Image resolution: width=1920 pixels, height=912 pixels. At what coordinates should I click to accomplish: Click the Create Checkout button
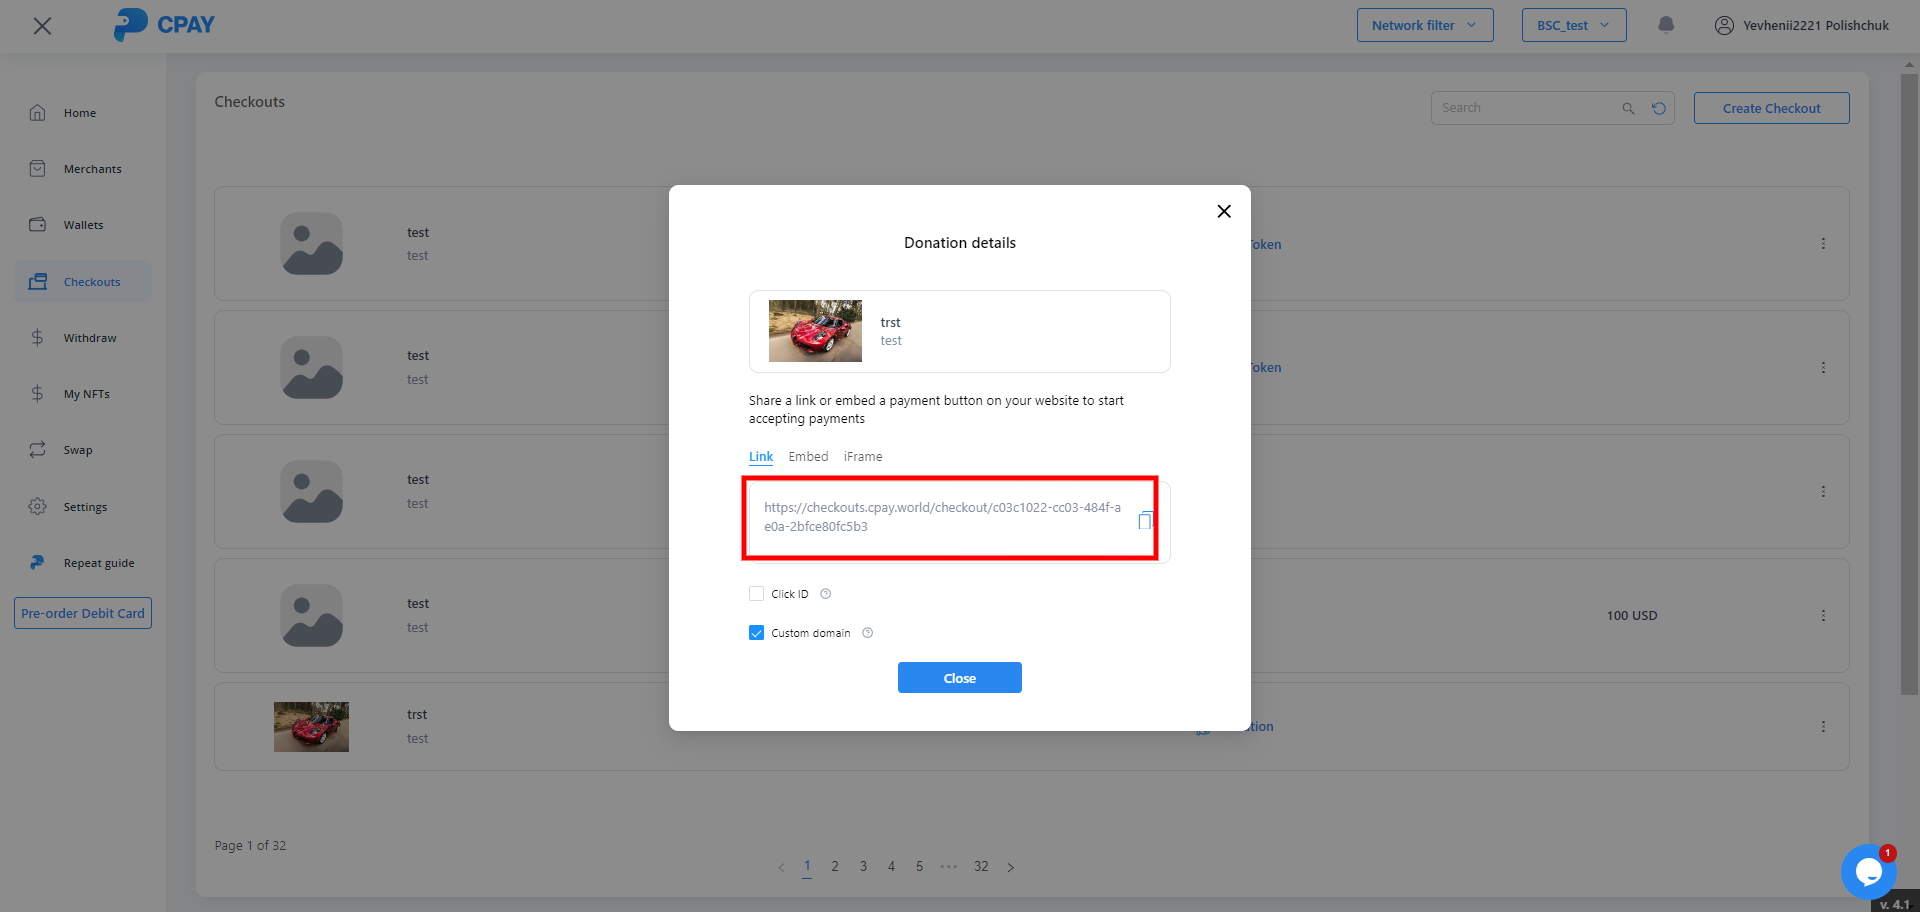(x=1771, y=108)
